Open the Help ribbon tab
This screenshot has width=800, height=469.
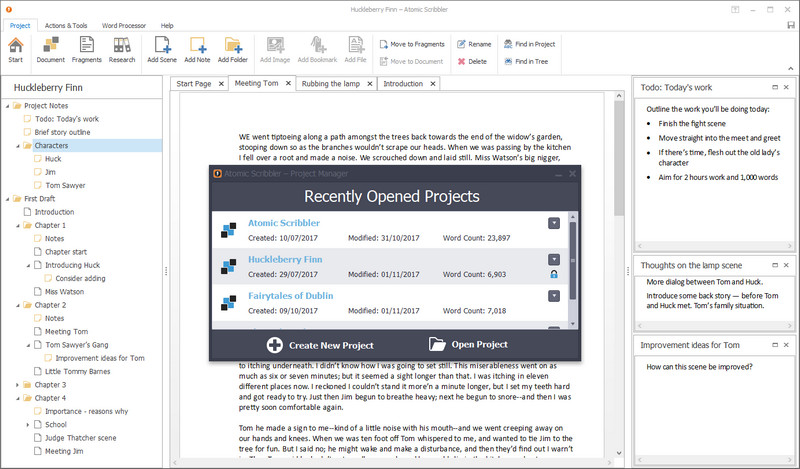click(167, 26)
